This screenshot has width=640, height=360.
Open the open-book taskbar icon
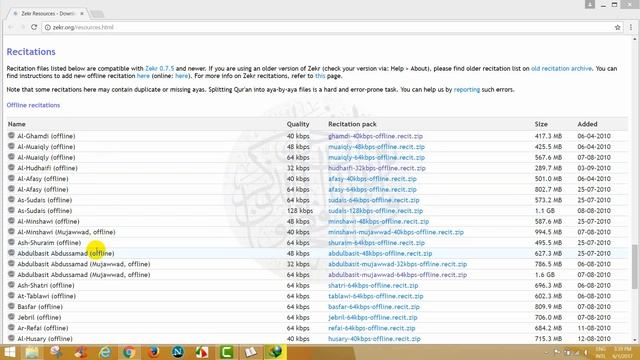tap(250, 352)
